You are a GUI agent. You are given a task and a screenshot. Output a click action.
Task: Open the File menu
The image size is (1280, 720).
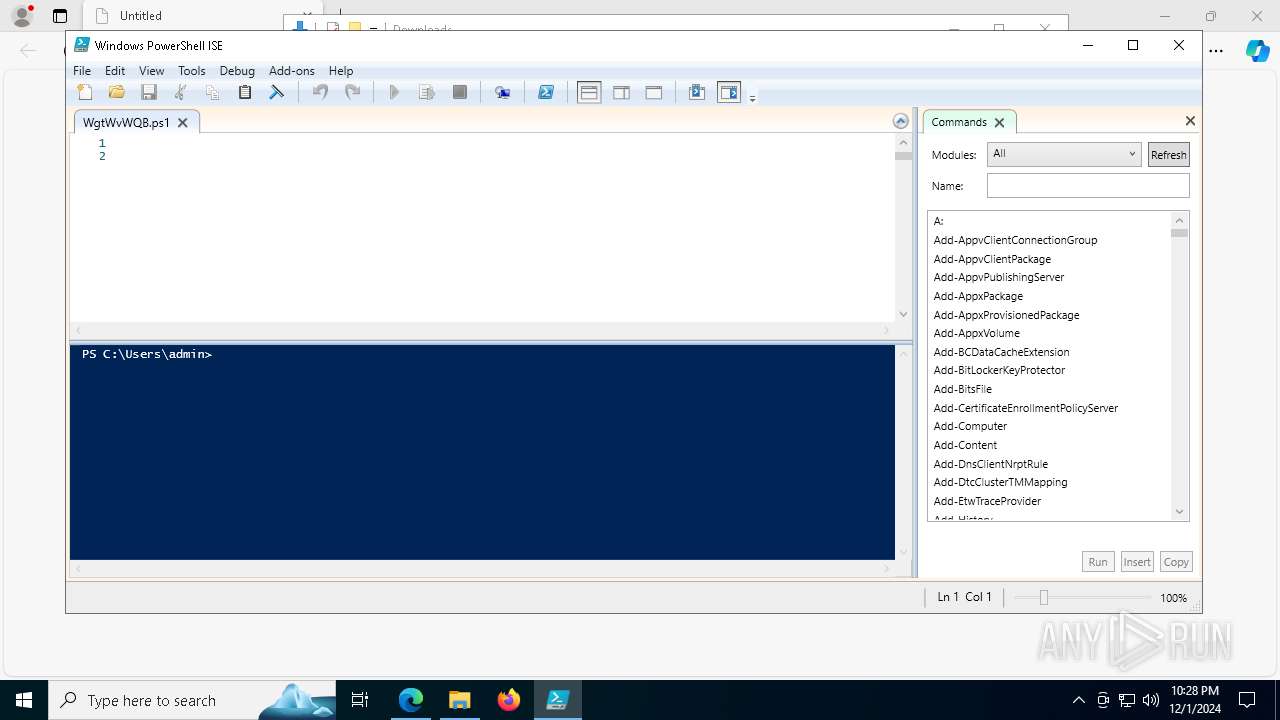point(82,71)
